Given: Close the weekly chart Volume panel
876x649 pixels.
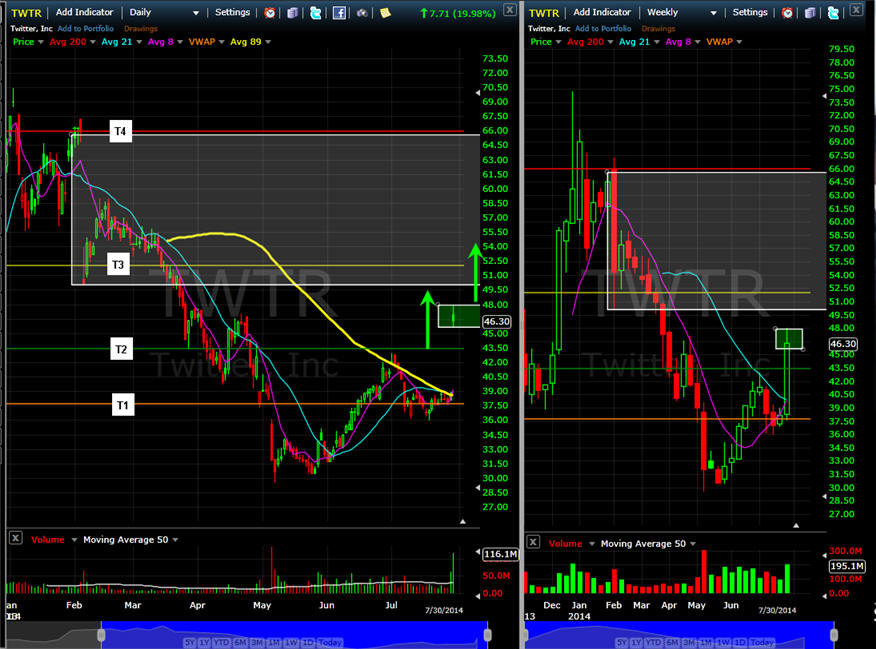Looking at the screenshot, I should point(533,542).
